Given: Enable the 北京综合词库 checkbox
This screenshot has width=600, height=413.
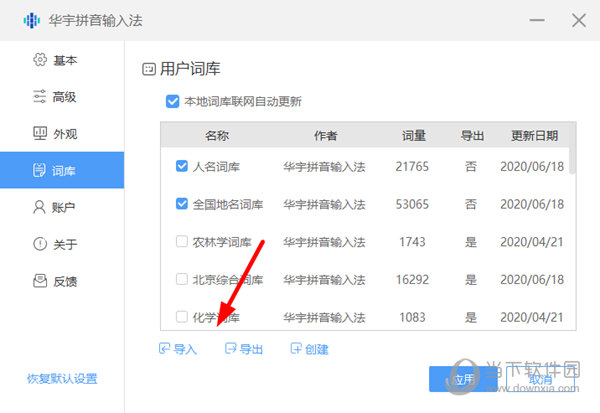Looking at the screenshot, I should coord(181,279).
